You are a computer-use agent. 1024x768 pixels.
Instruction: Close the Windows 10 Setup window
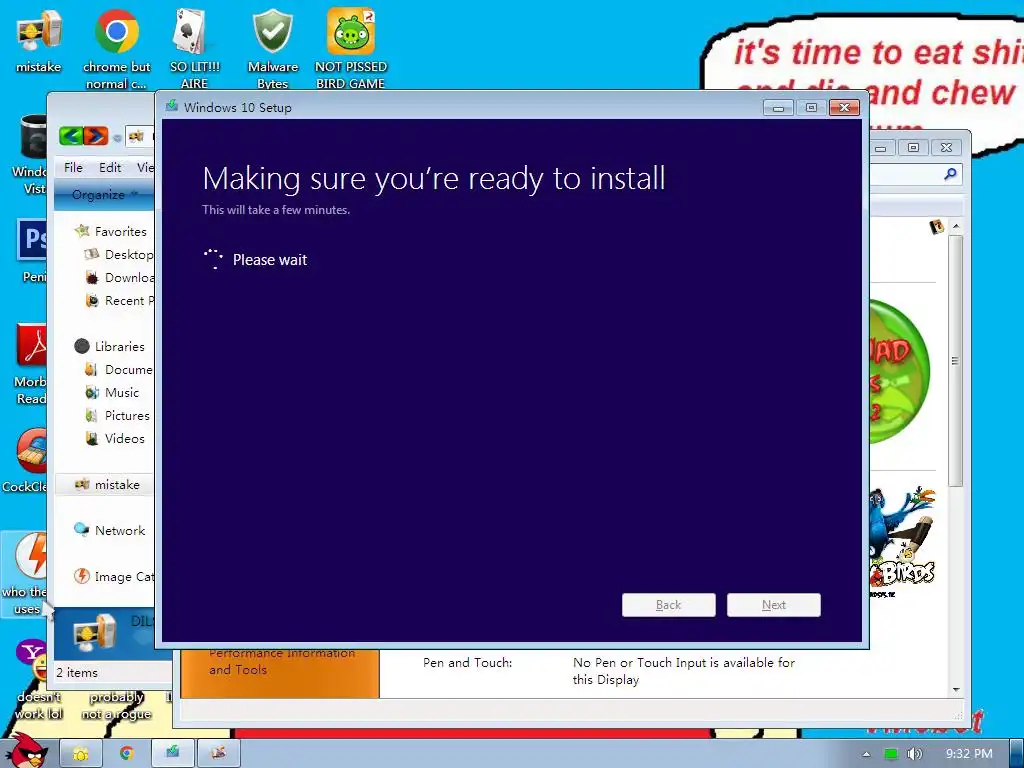pos(844,108)
